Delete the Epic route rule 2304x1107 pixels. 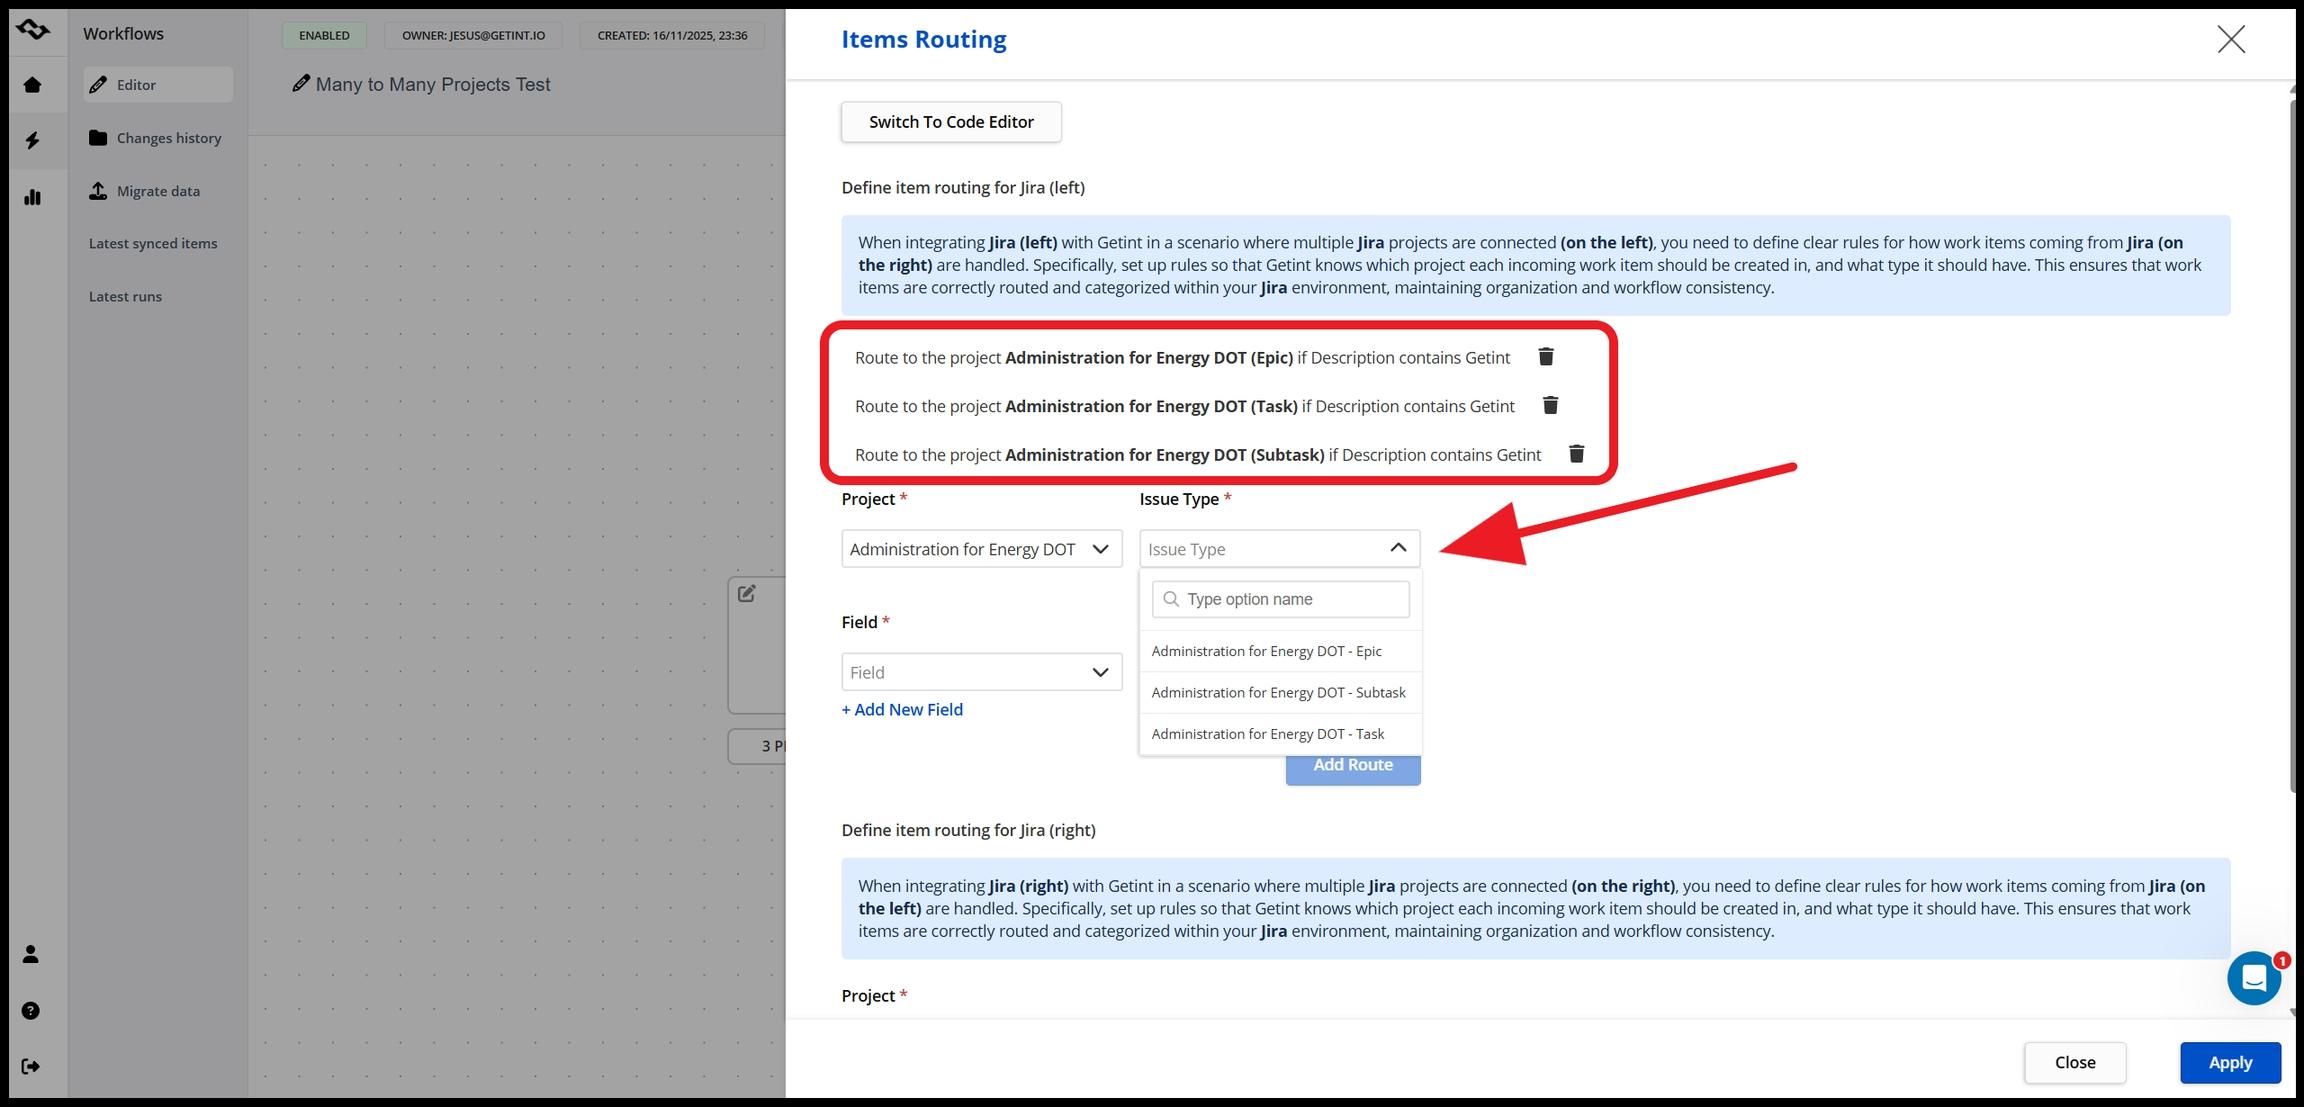(x=1545, y=357)
